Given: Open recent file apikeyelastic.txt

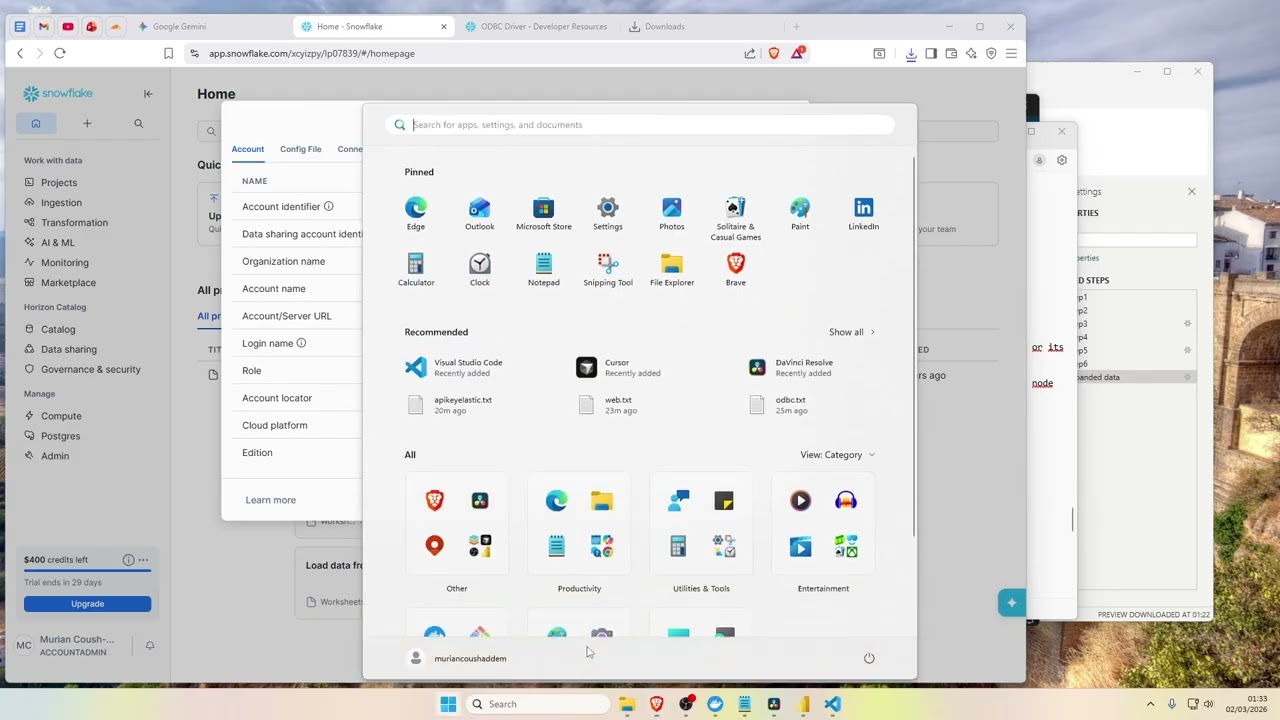Looking at the screenshot, I should pyautogui.click(x=449, y=405).
